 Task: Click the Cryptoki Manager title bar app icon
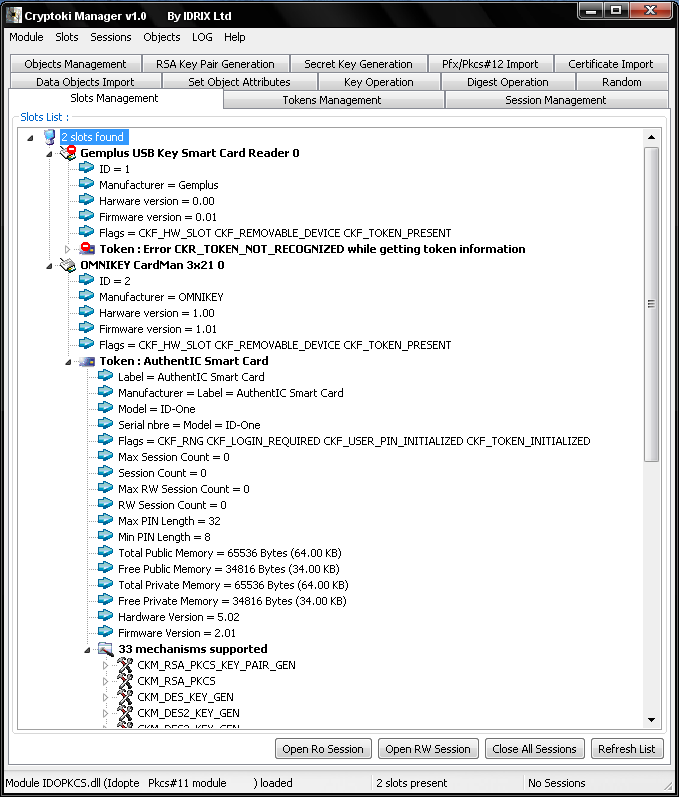tap(14, 16)
